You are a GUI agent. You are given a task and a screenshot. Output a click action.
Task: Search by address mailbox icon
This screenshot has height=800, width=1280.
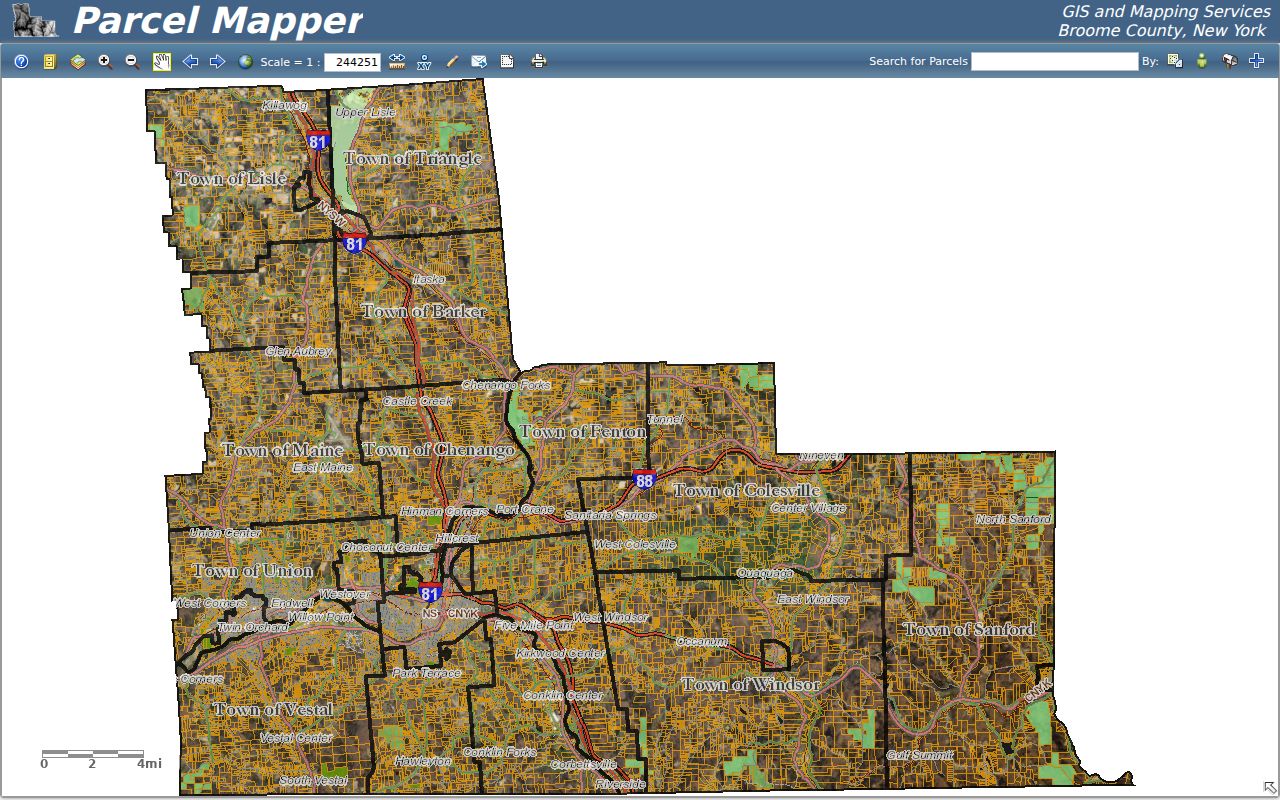coord(1230,61)
